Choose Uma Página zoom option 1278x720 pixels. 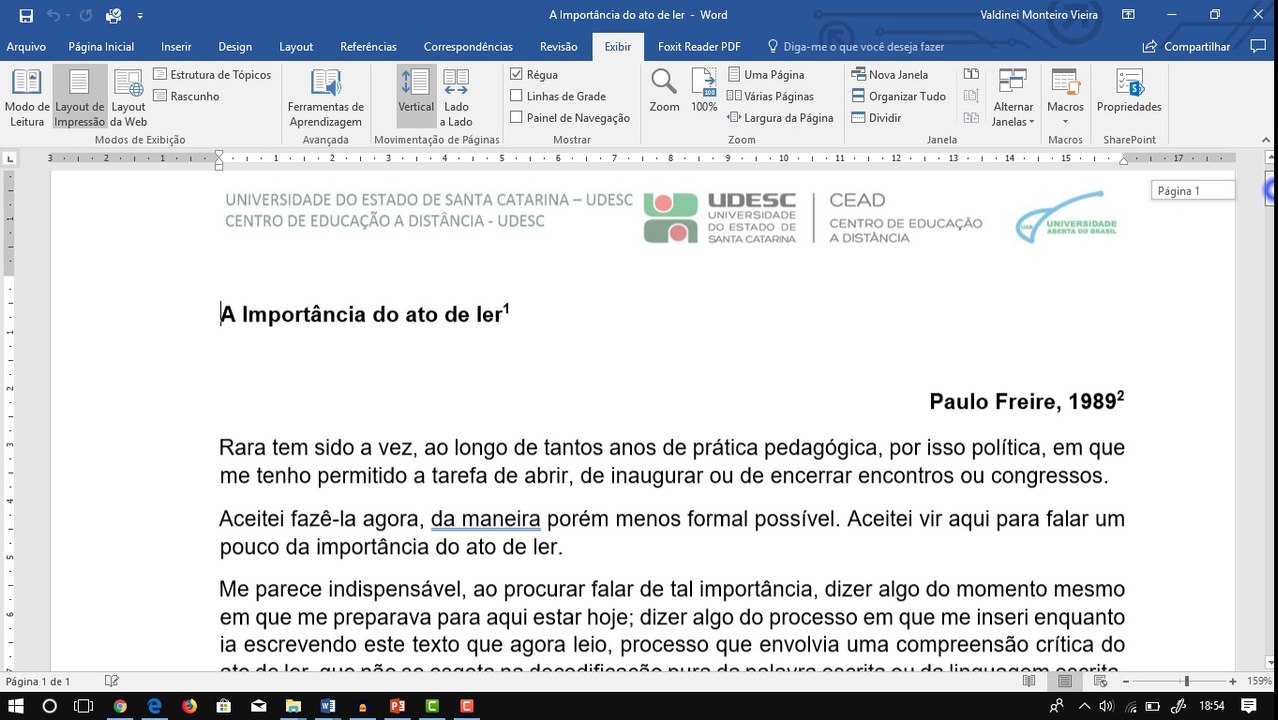pyautogui.click(x=766, y=75)
